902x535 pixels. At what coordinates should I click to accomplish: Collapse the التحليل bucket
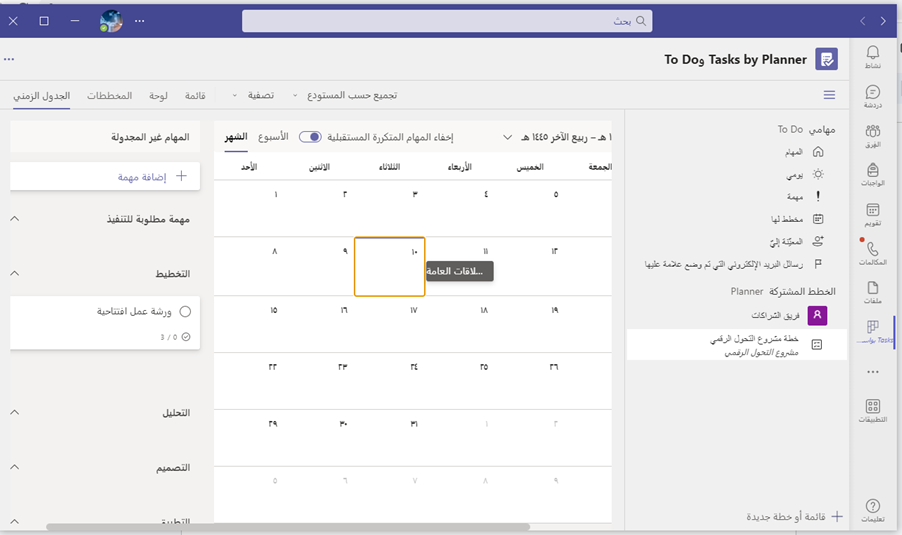(15, 412)
